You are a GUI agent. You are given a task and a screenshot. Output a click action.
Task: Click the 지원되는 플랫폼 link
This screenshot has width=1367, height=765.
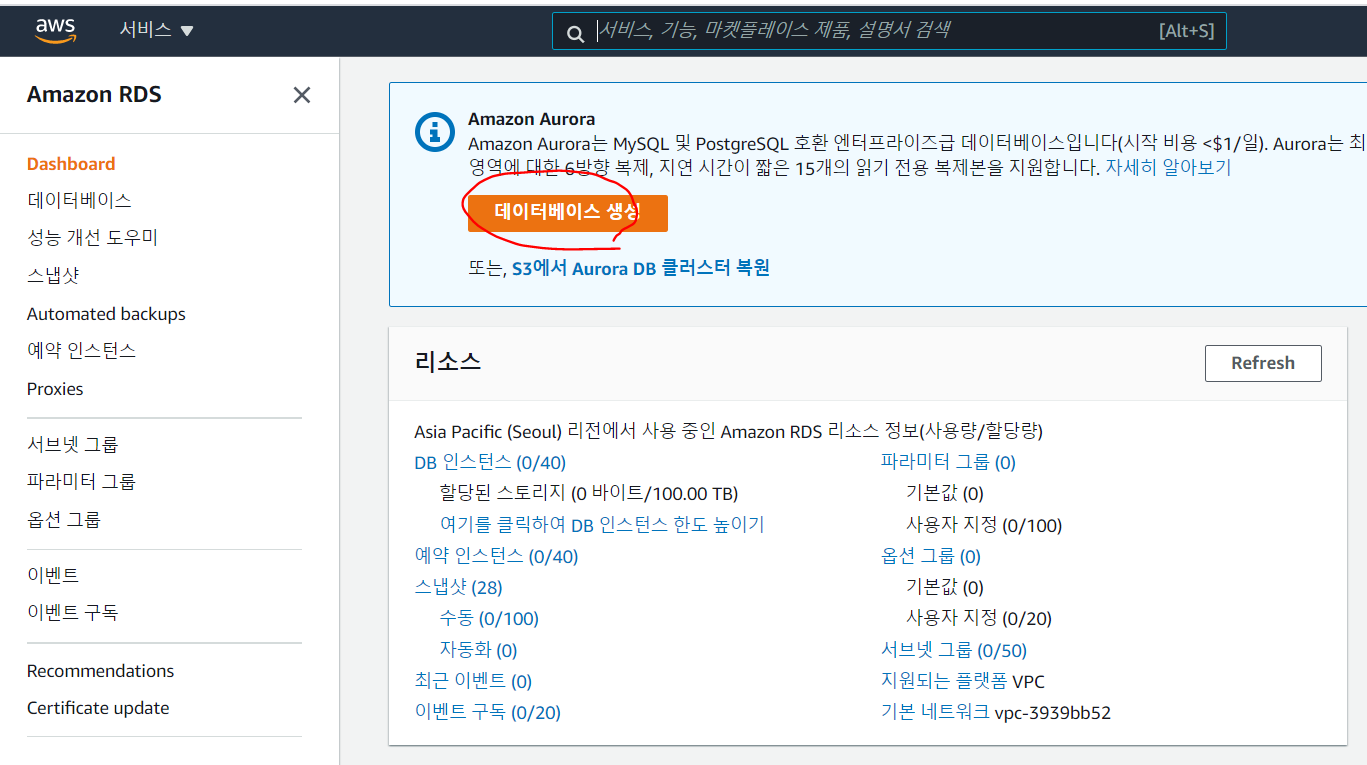[944, 681]
